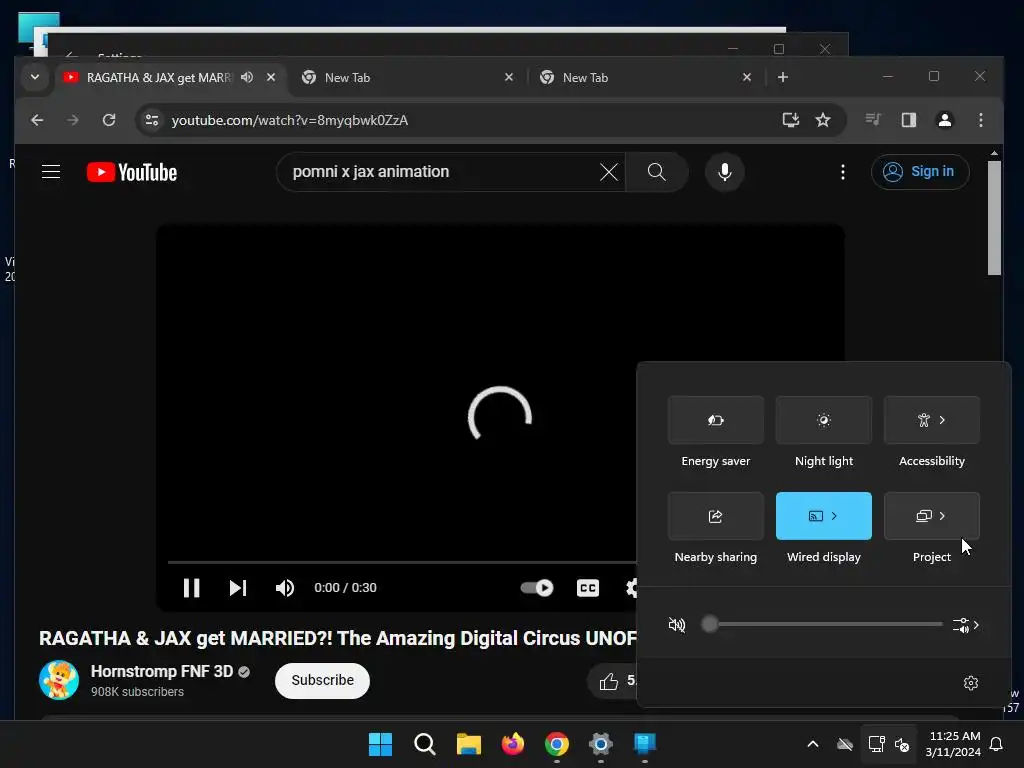
Task: Open a new Chrome tab
Action: click(x=782, y=77)
